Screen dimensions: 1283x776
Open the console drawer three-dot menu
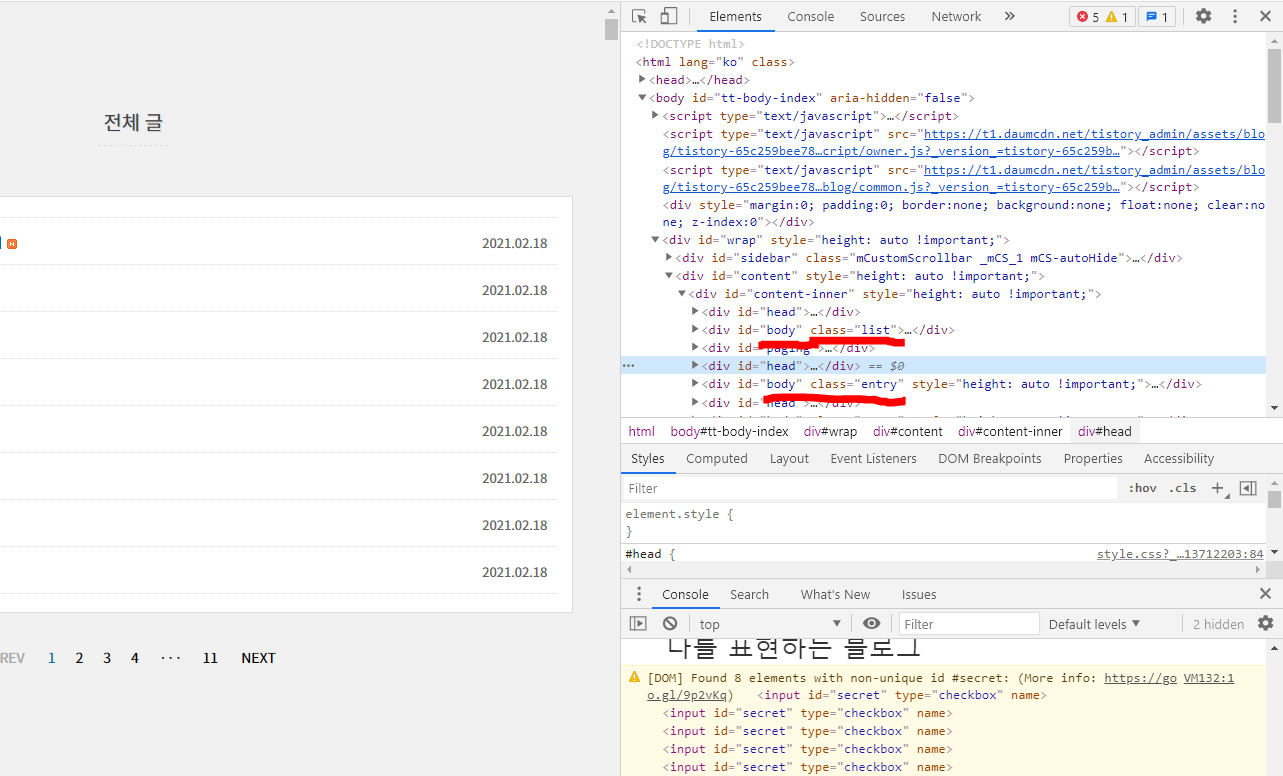[x=639, y=594]
